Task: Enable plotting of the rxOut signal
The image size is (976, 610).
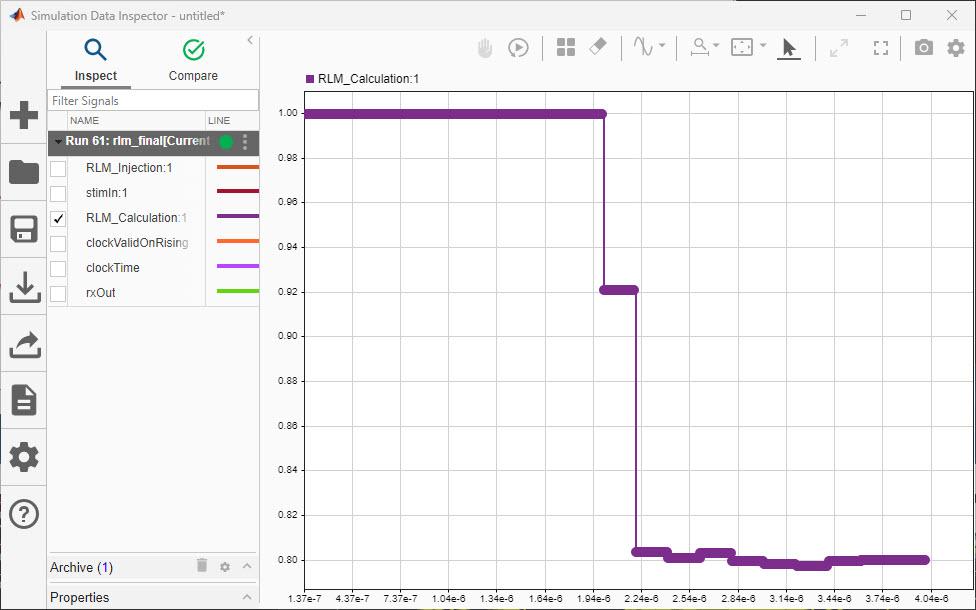Action: [57, 292]
